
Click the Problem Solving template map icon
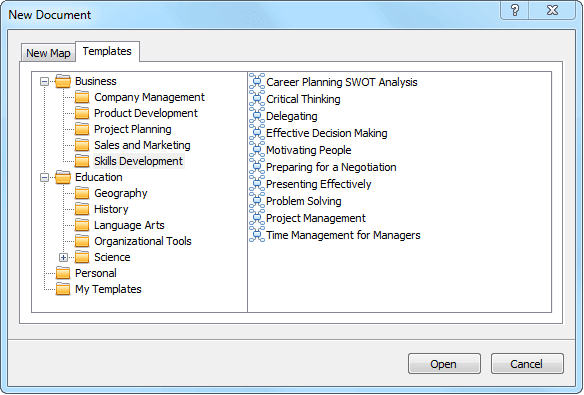tap(257, 201)
